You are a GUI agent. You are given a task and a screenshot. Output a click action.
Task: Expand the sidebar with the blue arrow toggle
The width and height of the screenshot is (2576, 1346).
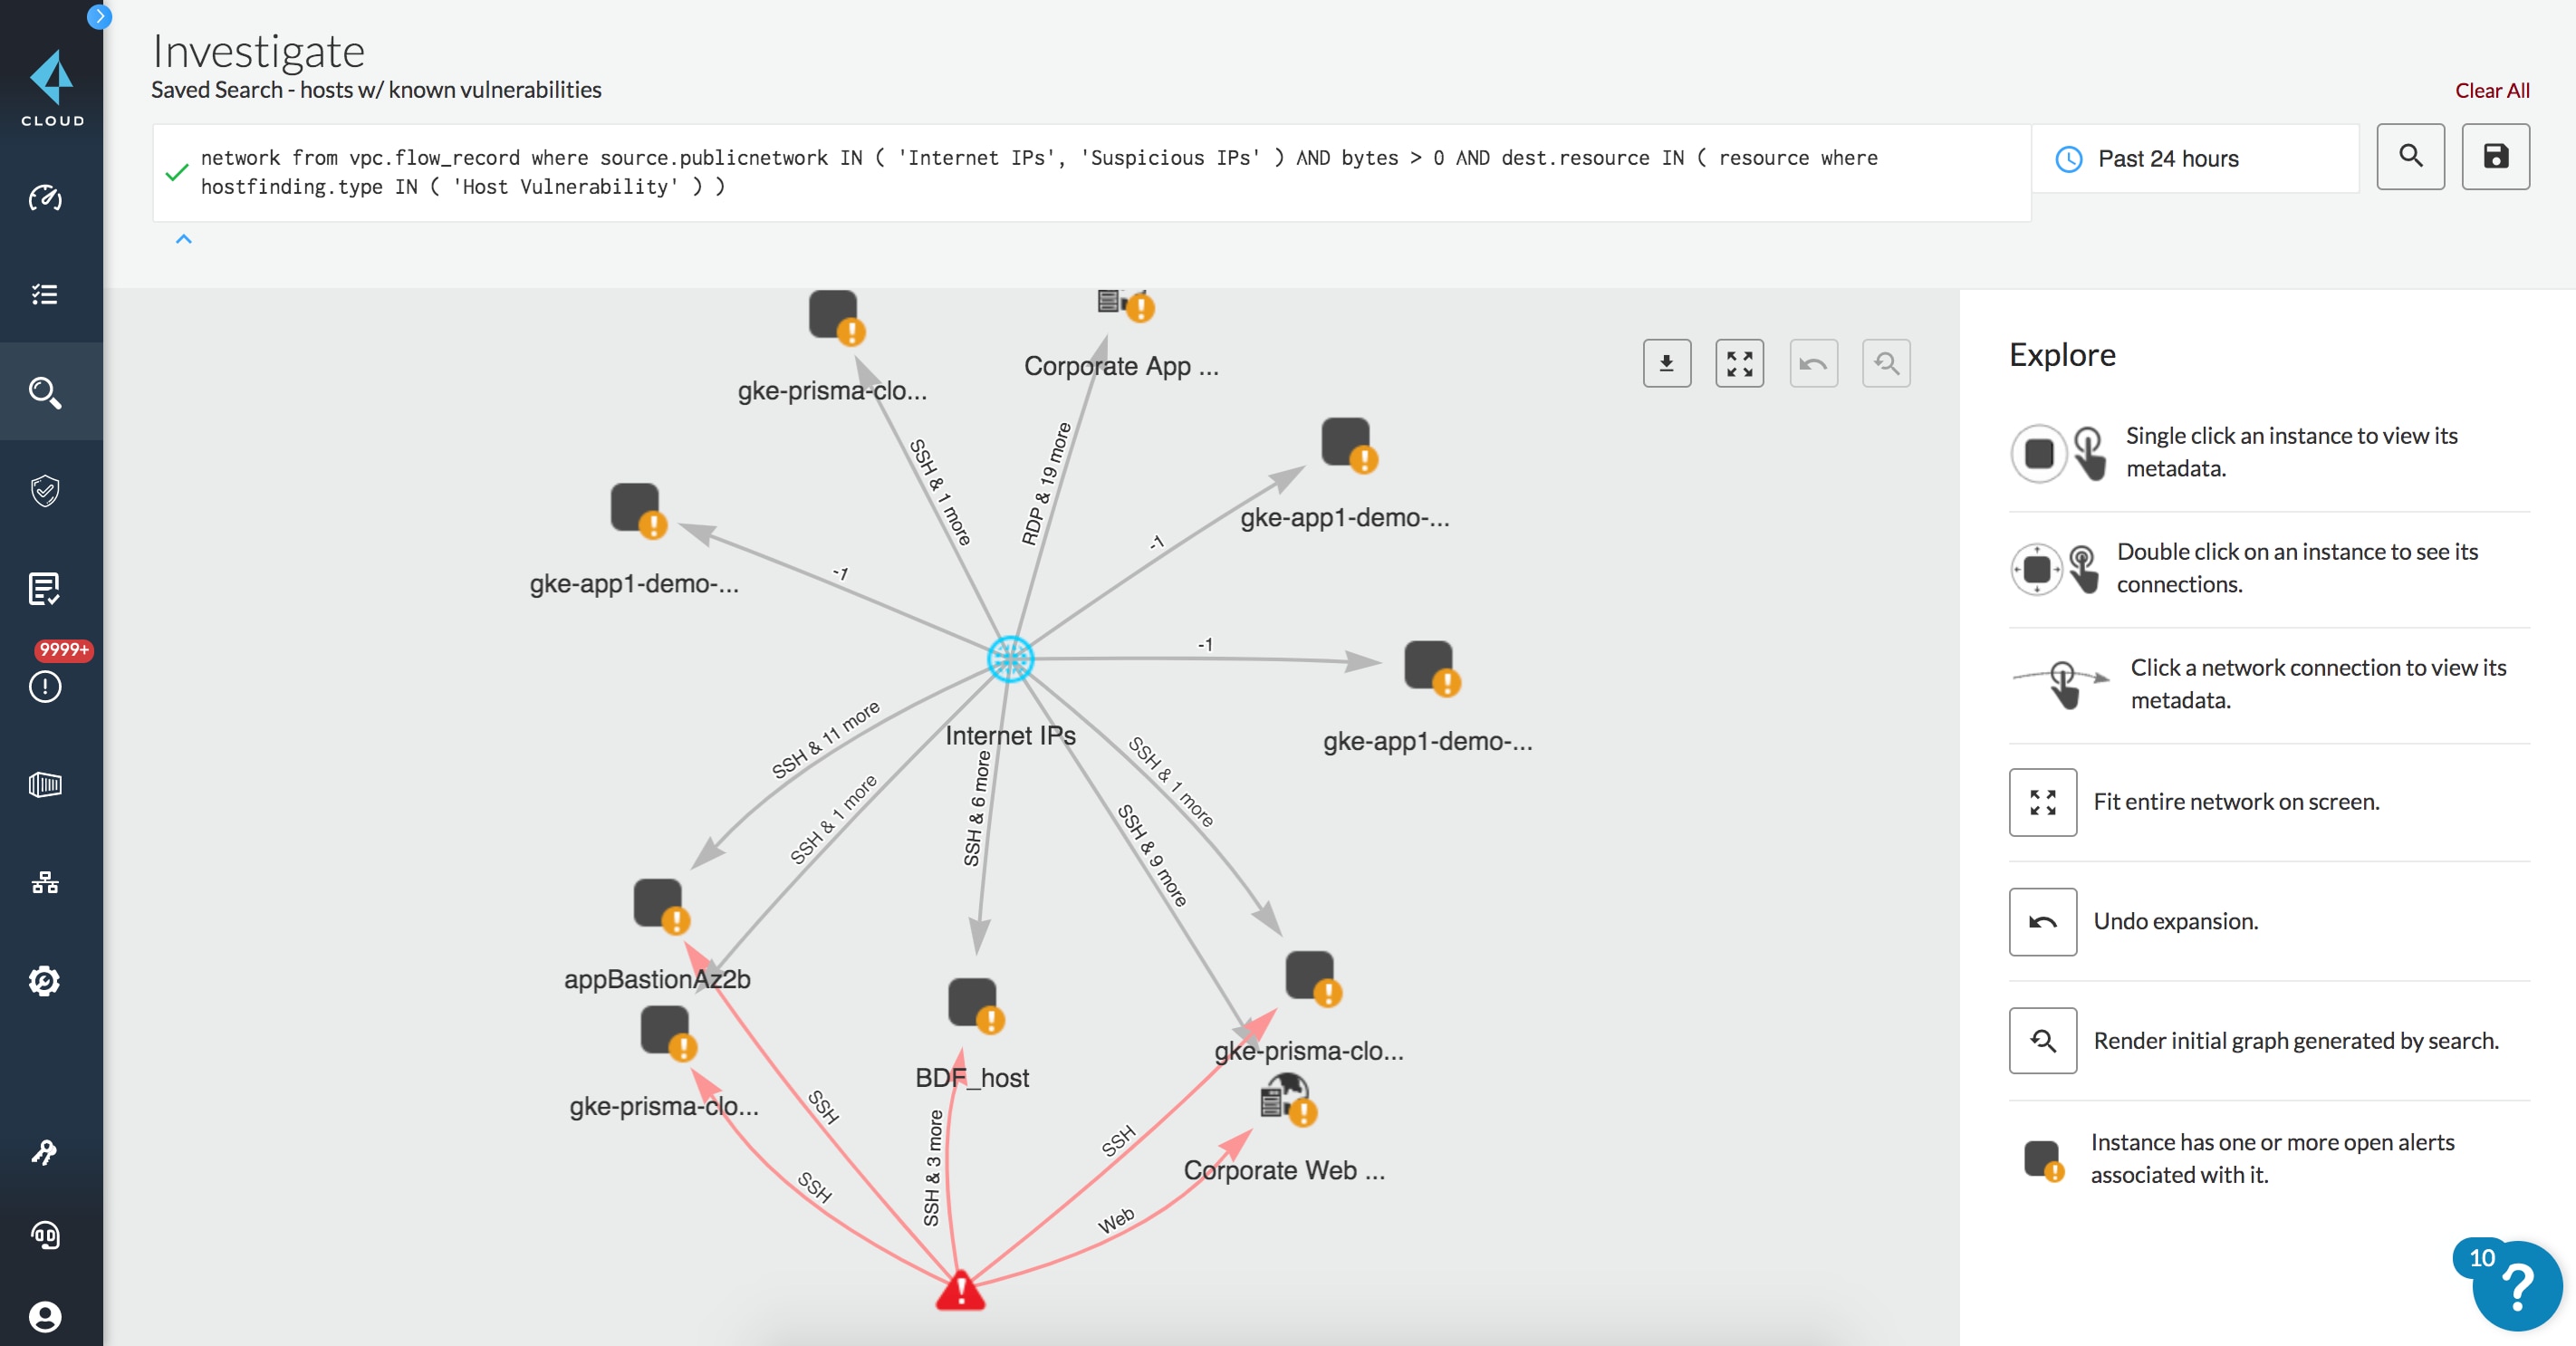tap(100, 16)
